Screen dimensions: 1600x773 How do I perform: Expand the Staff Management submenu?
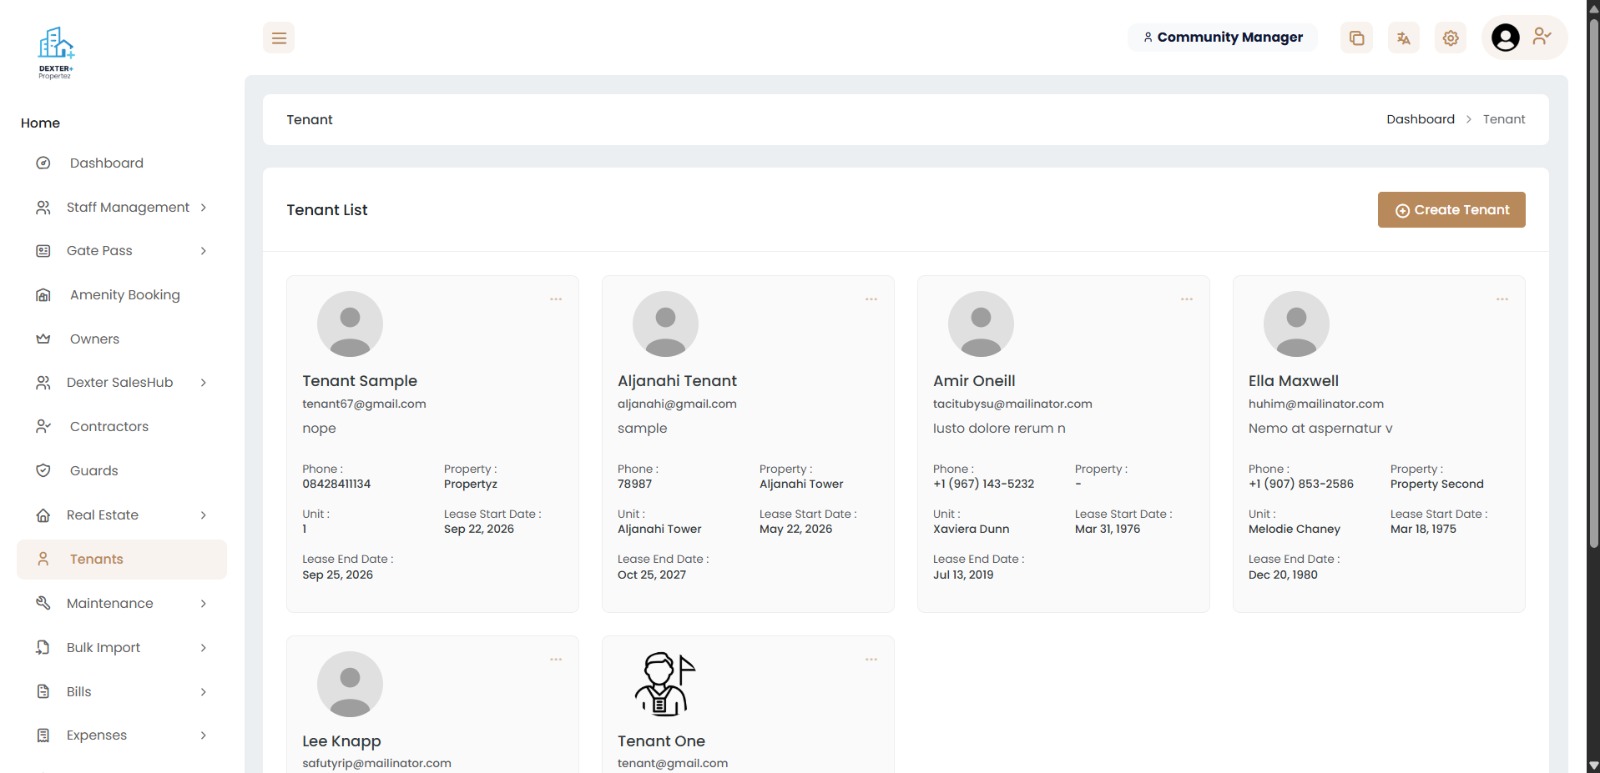click(203, 207)
